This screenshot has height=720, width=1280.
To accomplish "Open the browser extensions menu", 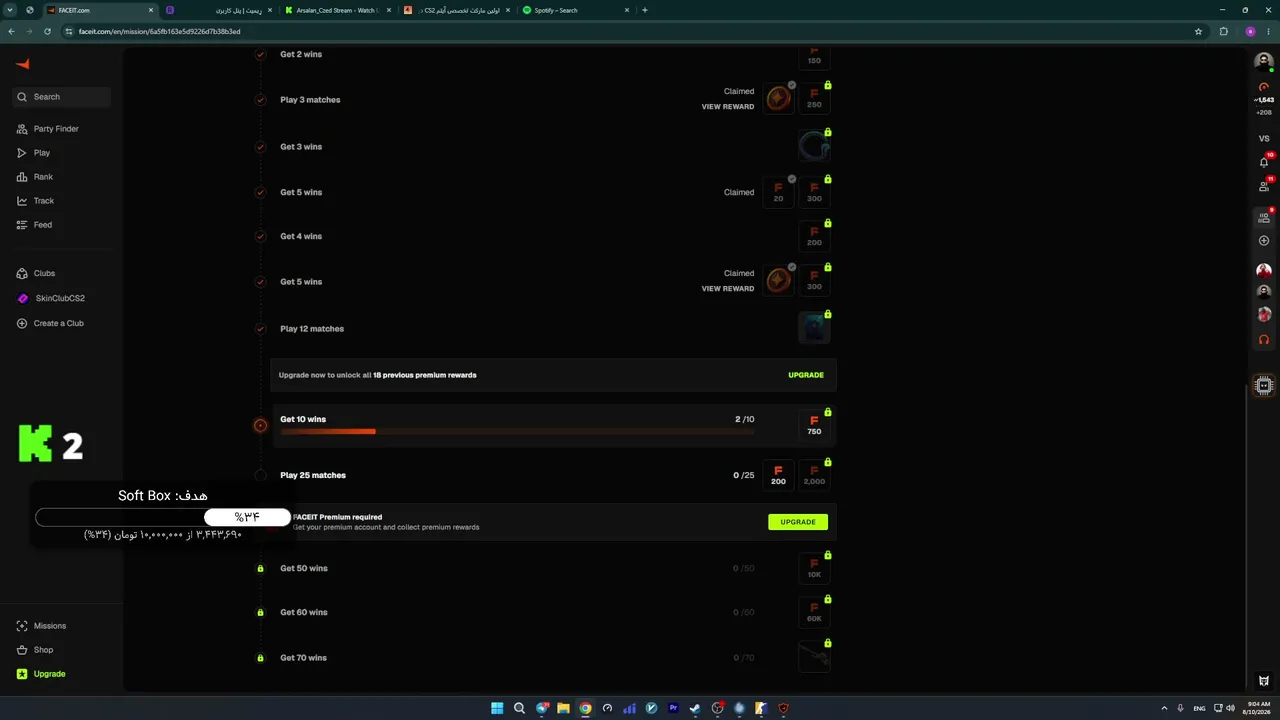I will (1223, 31).
